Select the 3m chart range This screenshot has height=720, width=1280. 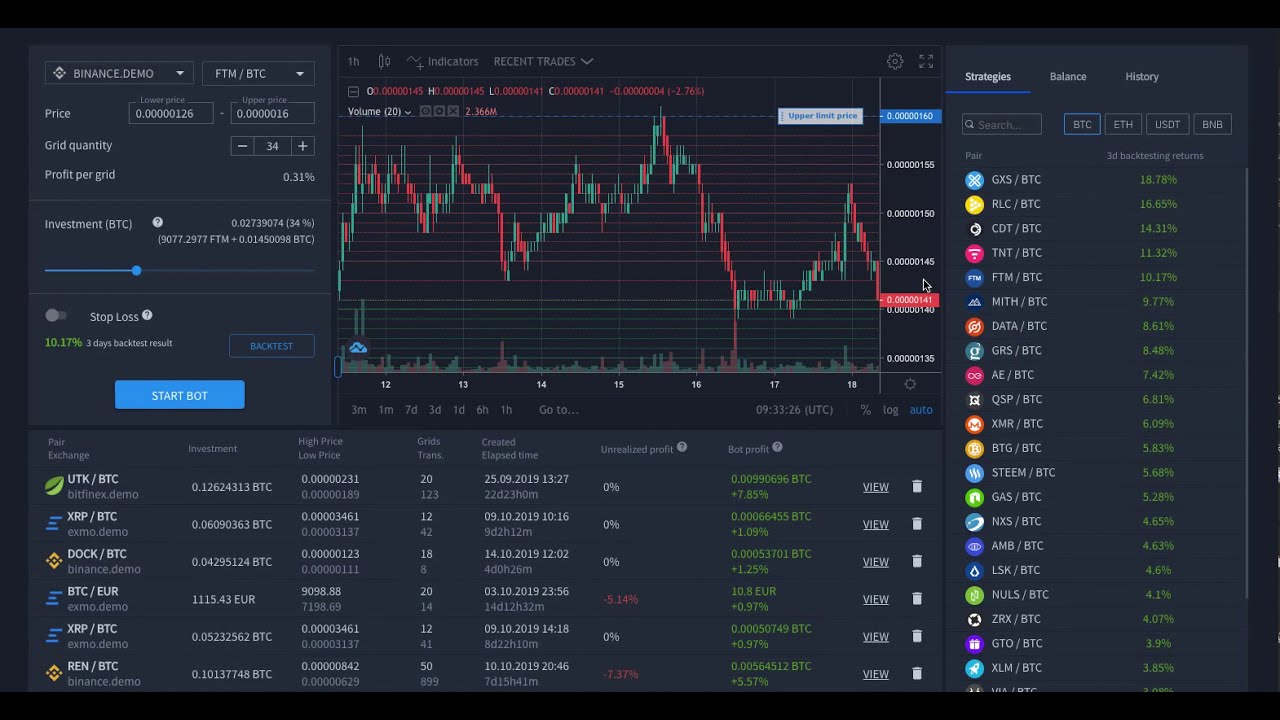(358, 410)
